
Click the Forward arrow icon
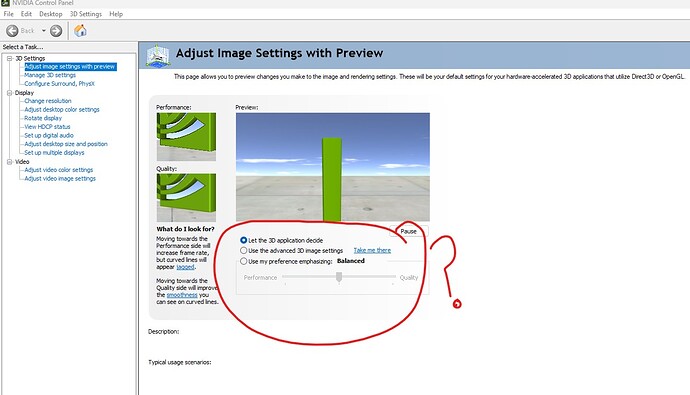[x=56, y=31]
